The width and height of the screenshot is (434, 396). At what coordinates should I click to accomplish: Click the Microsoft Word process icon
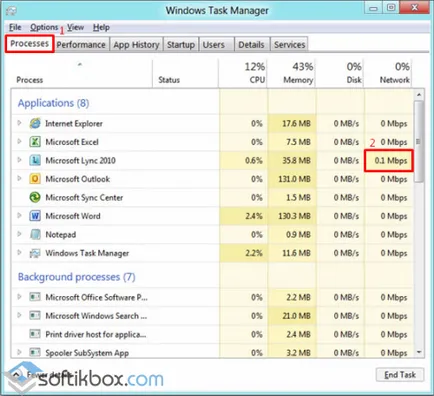(x=35, y=216)
